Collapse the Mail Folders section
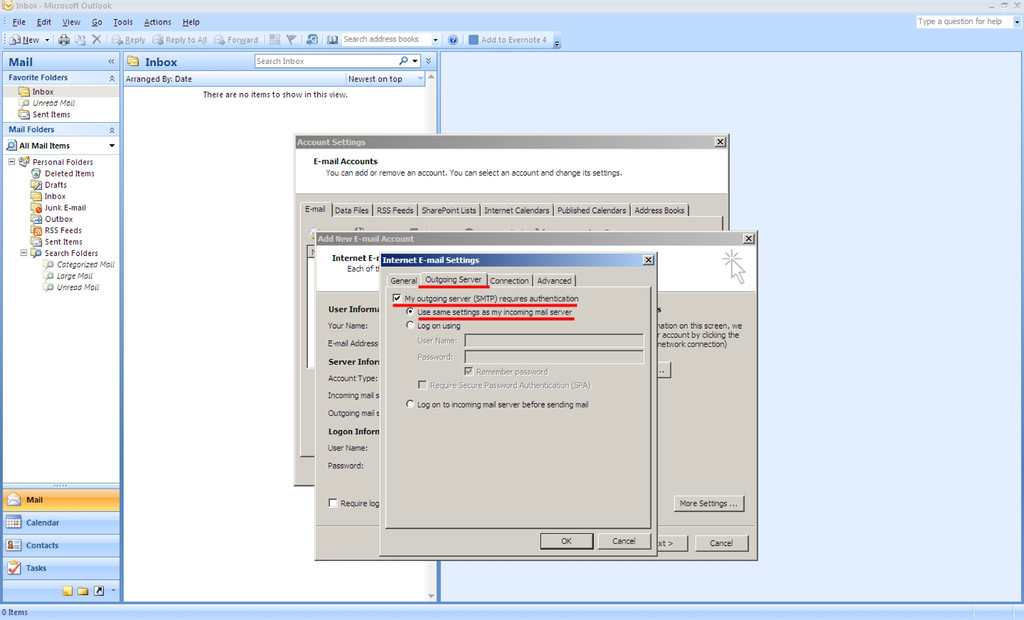The width and height of the screenshot is (1024, 620). pyautogui.click(x=112, y=130)
